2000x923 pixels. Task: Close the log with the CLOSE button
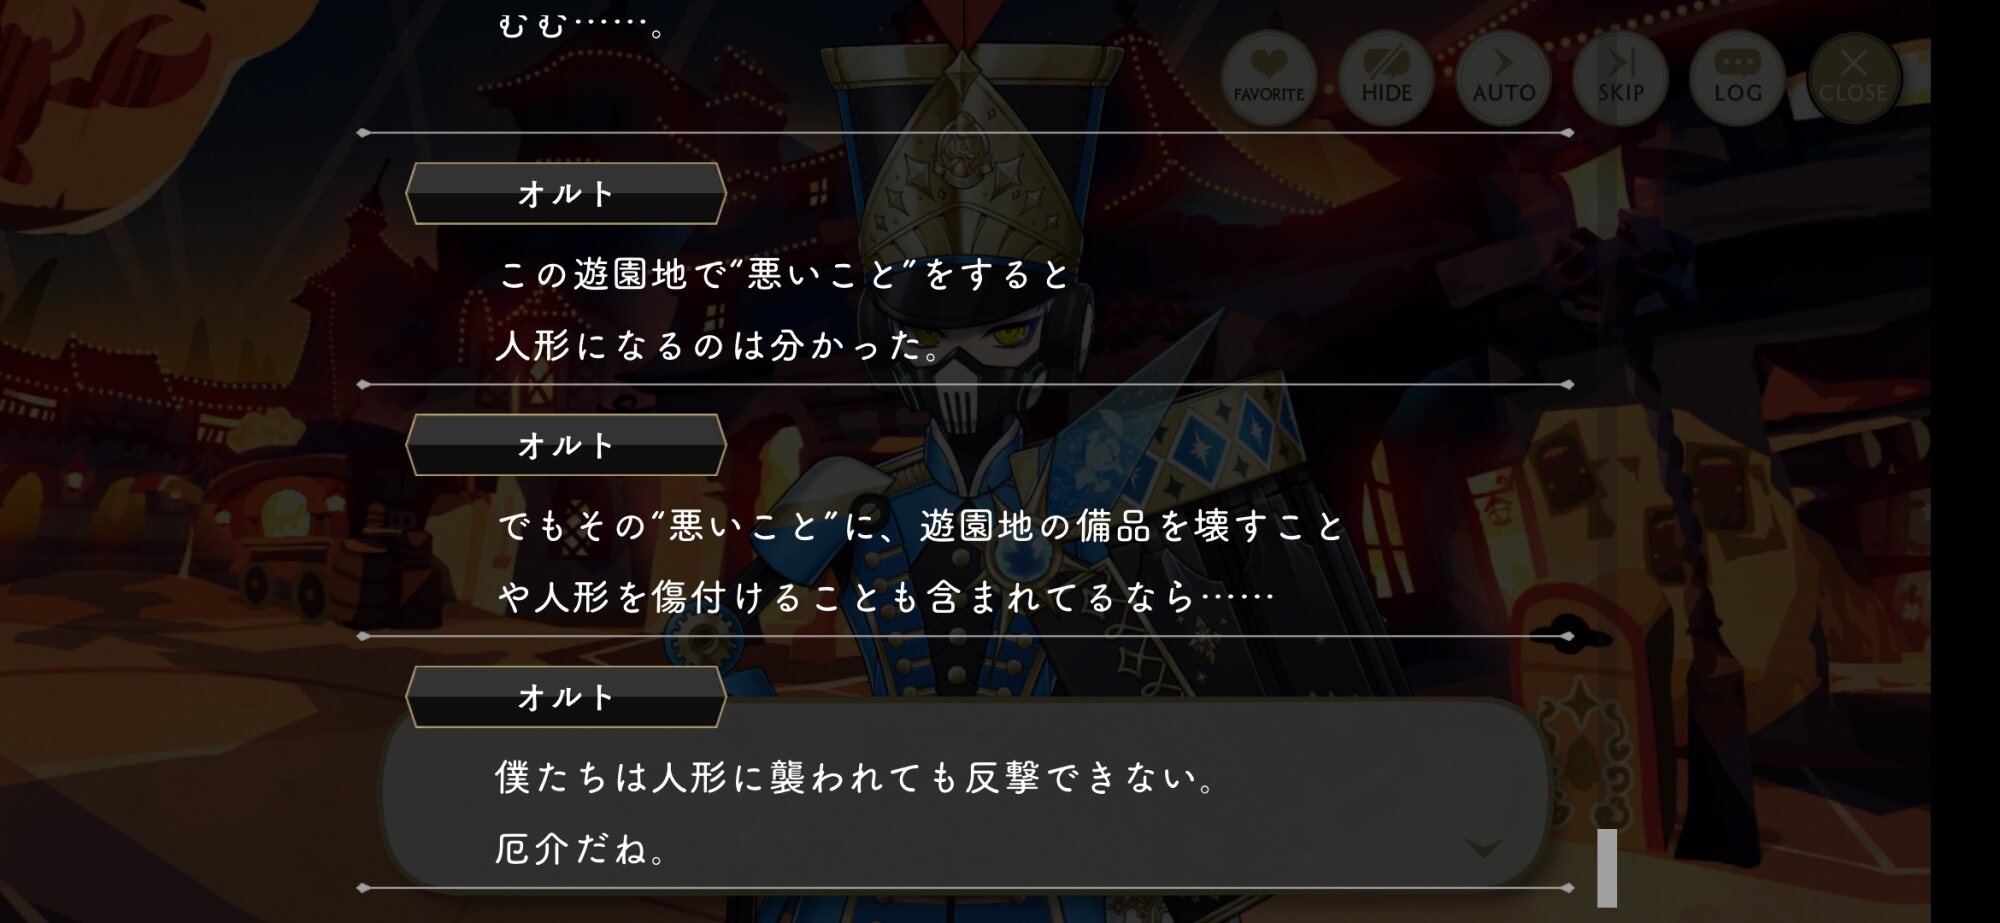pos(1853,78)
